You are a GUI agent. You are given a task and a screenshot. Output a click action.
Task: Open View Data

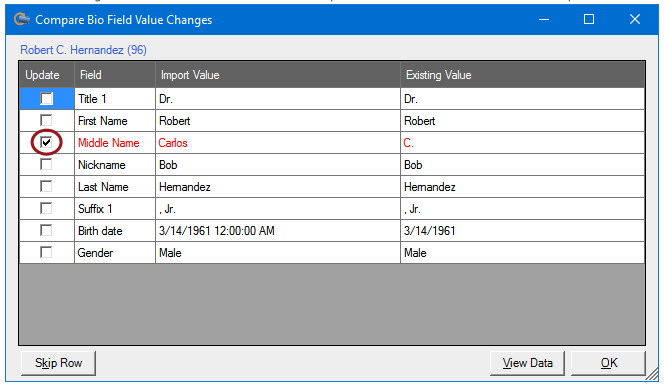coord(527,363)
